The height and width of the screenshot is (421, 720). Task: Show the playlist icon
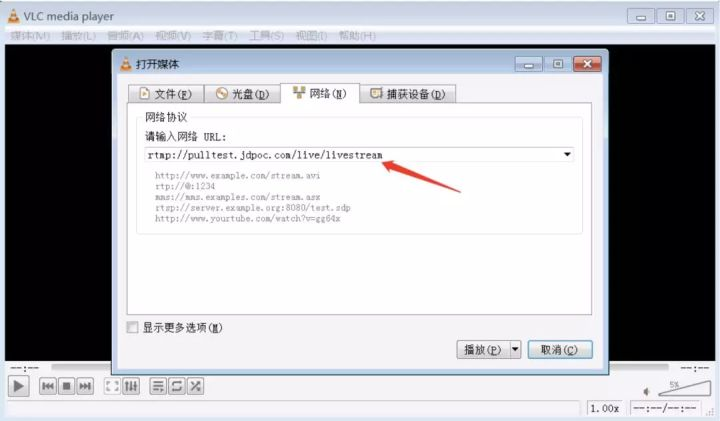(x=158, y=386)
